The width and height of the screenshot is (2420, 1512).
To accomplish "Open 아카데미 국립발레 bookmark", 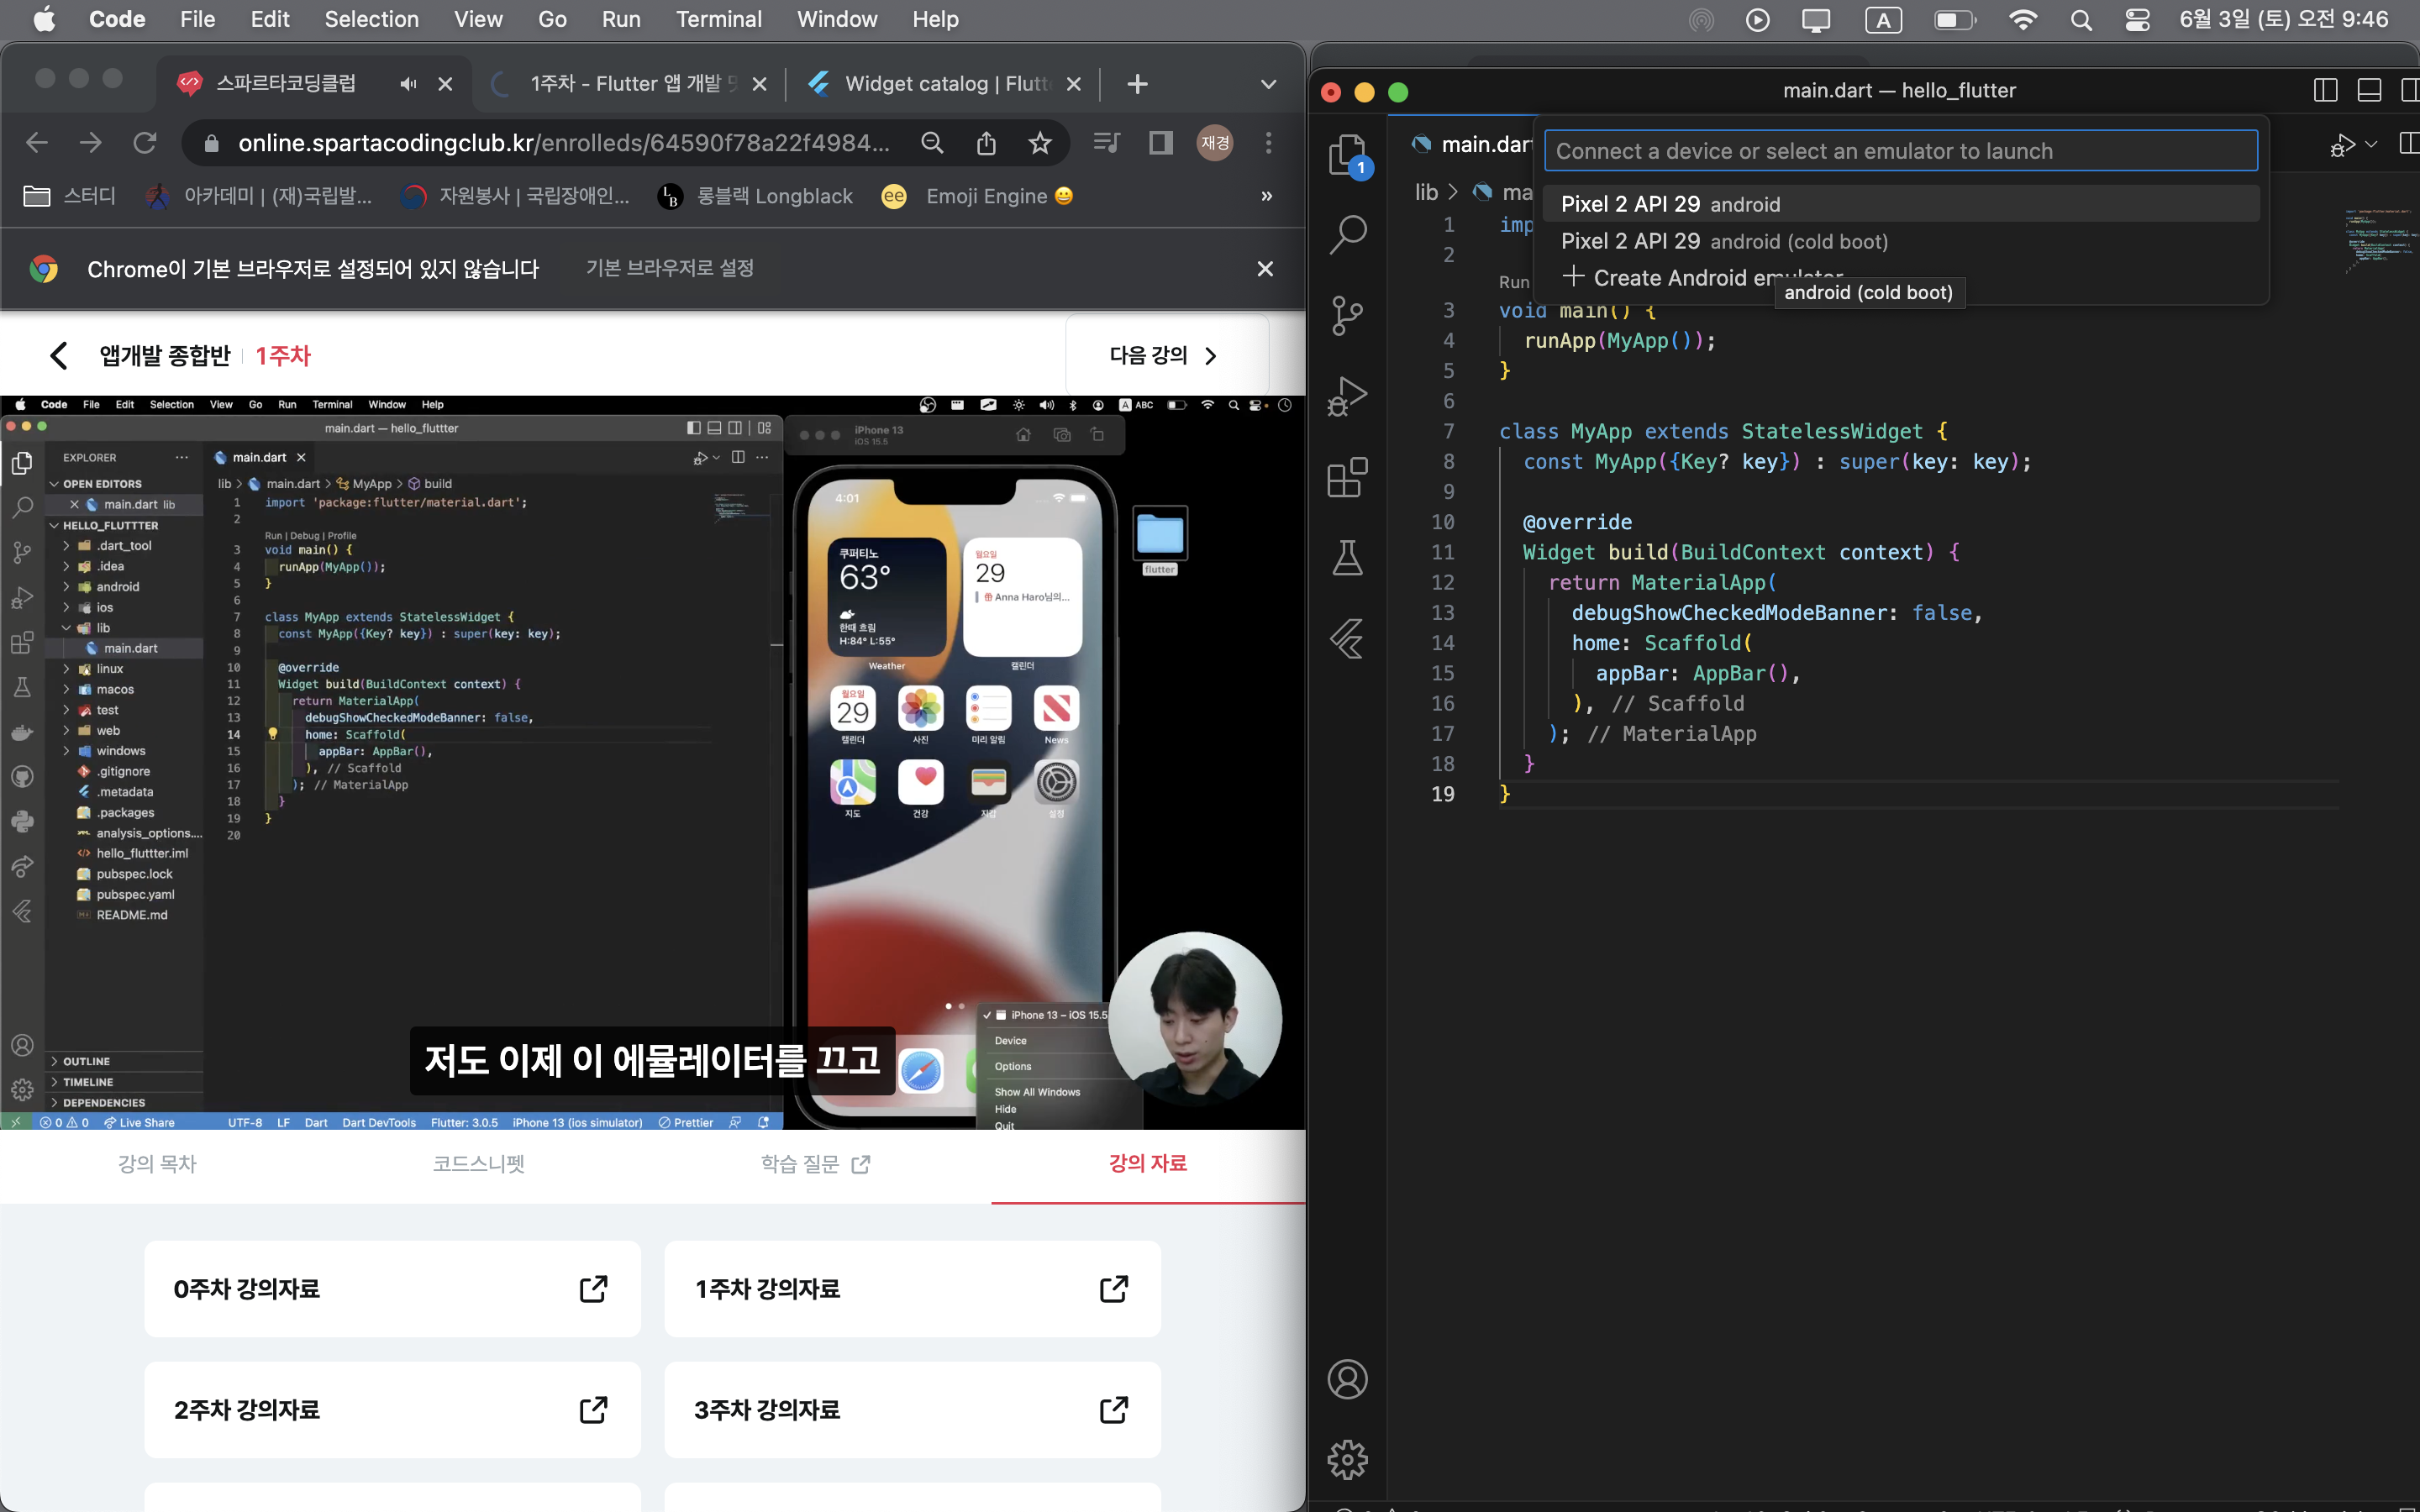I will click(258, 196).
